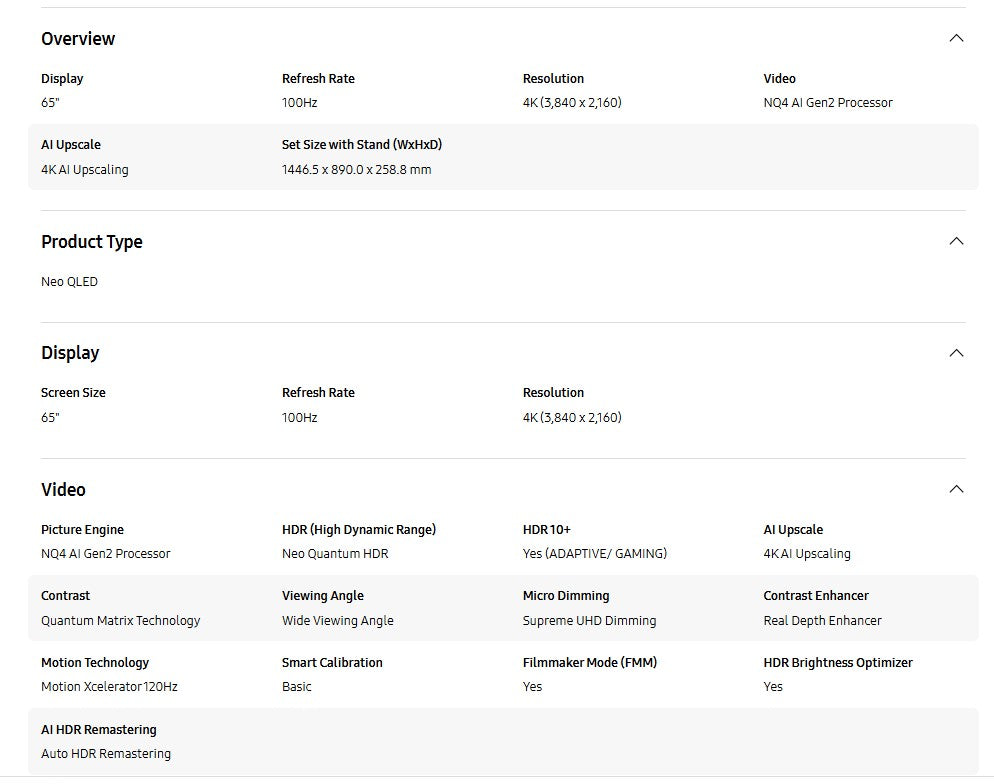Screen dimensions: 994x784
Task: Click the Set Size with Stand label
Action: (x=362, y=145)
